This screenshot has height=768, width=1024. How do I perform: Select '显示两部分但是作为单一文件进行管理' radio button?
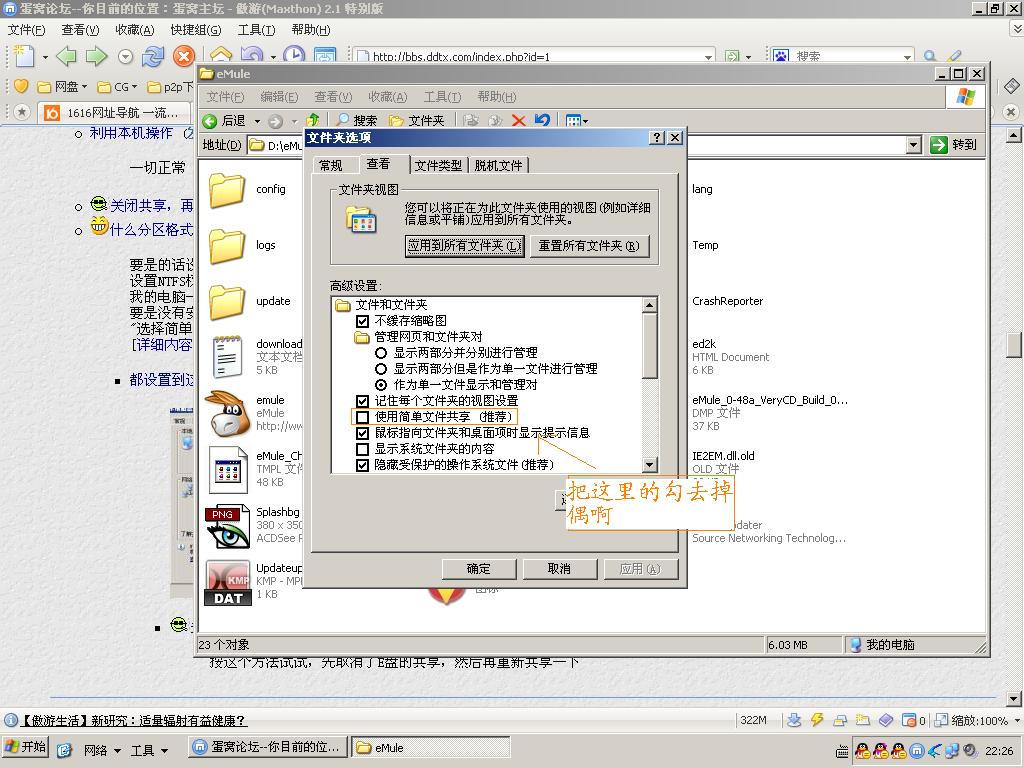(x=381, y=369)
